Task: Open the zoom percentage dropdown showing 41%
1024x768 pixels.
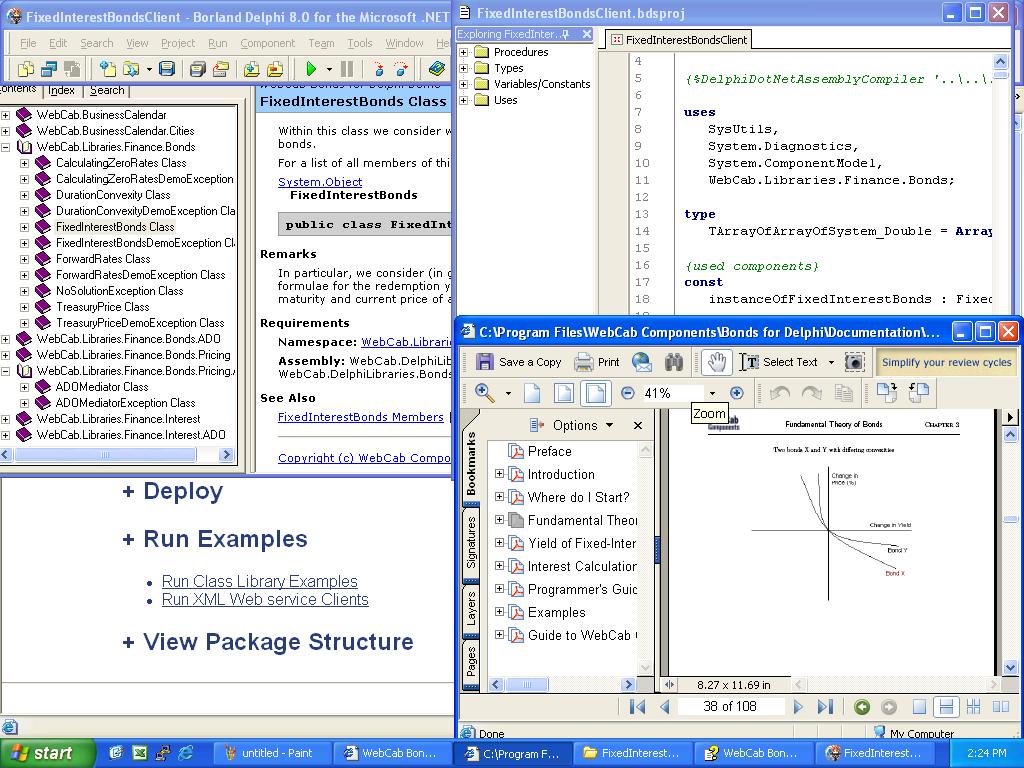Action: pos(712,393)
